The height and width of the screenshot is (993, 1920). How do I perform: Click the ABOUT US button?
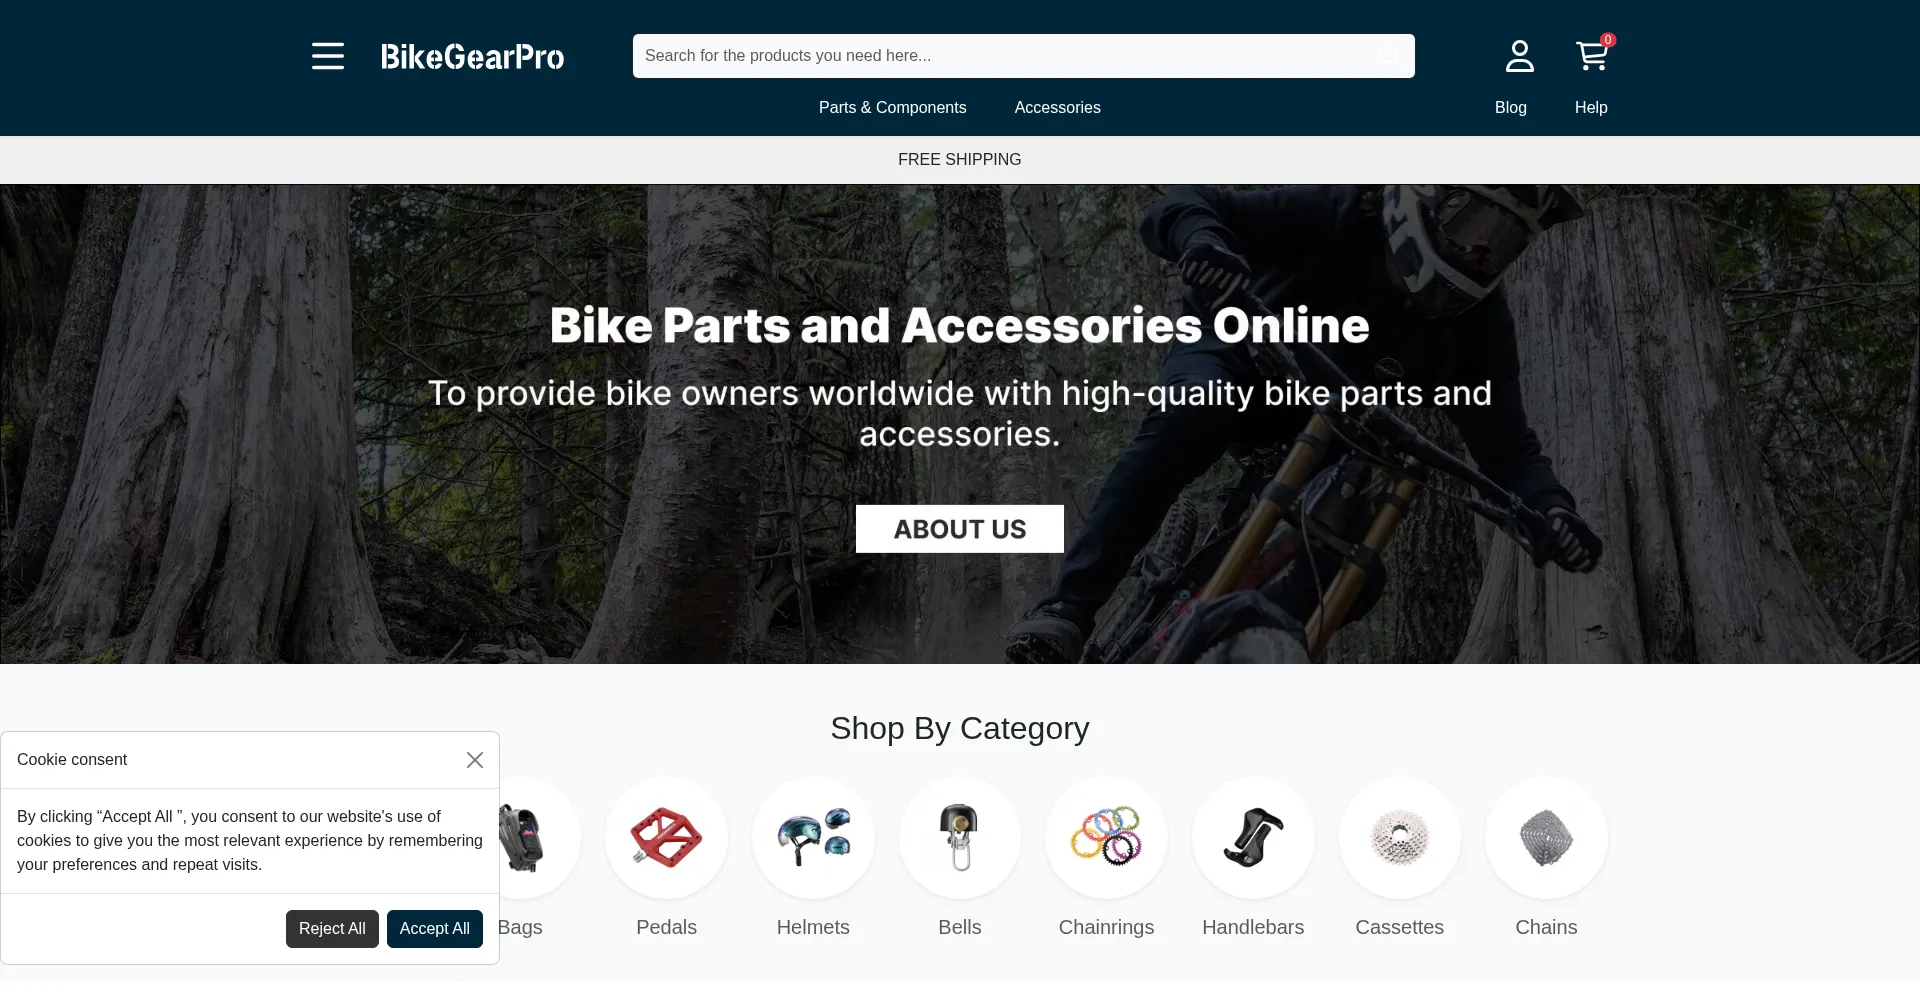click(x=960, y=529)
